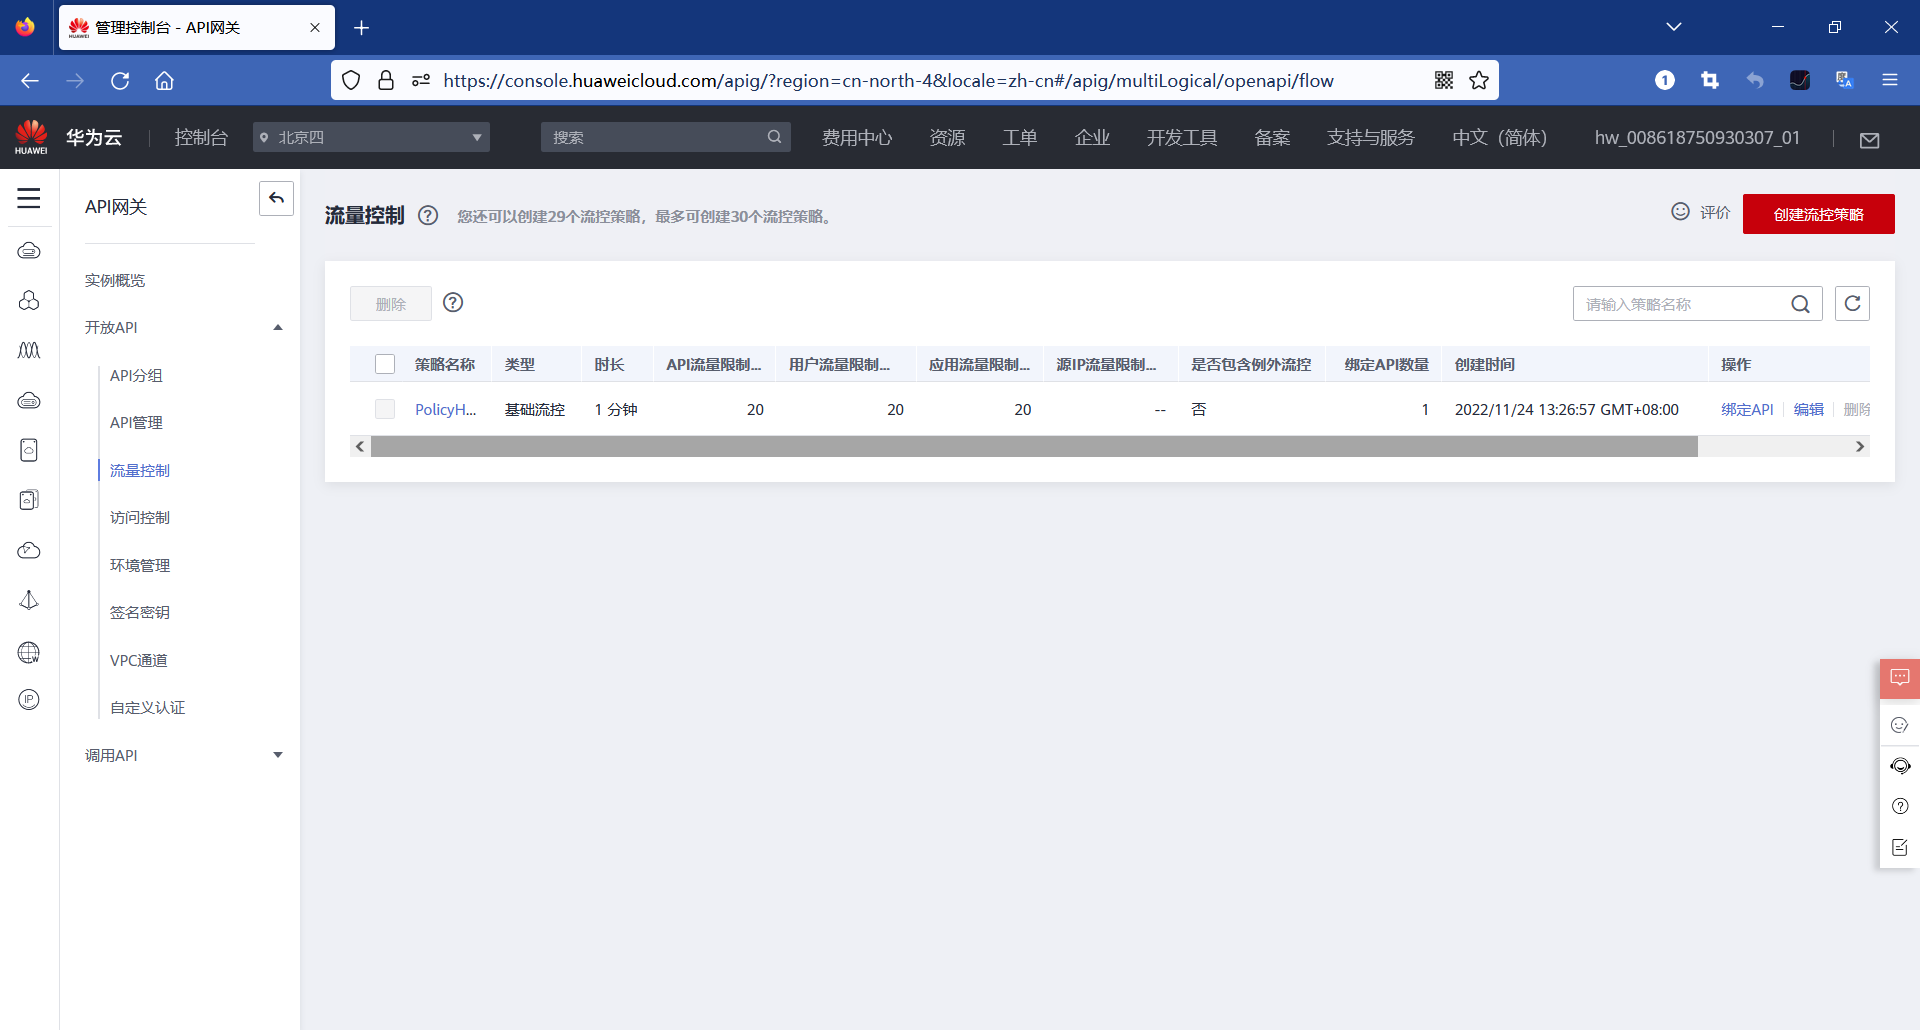The height and width of the screenshot is (1030, 1920).
Task: Switch to 费用中心 in the top menu
Action: point(856,137)
